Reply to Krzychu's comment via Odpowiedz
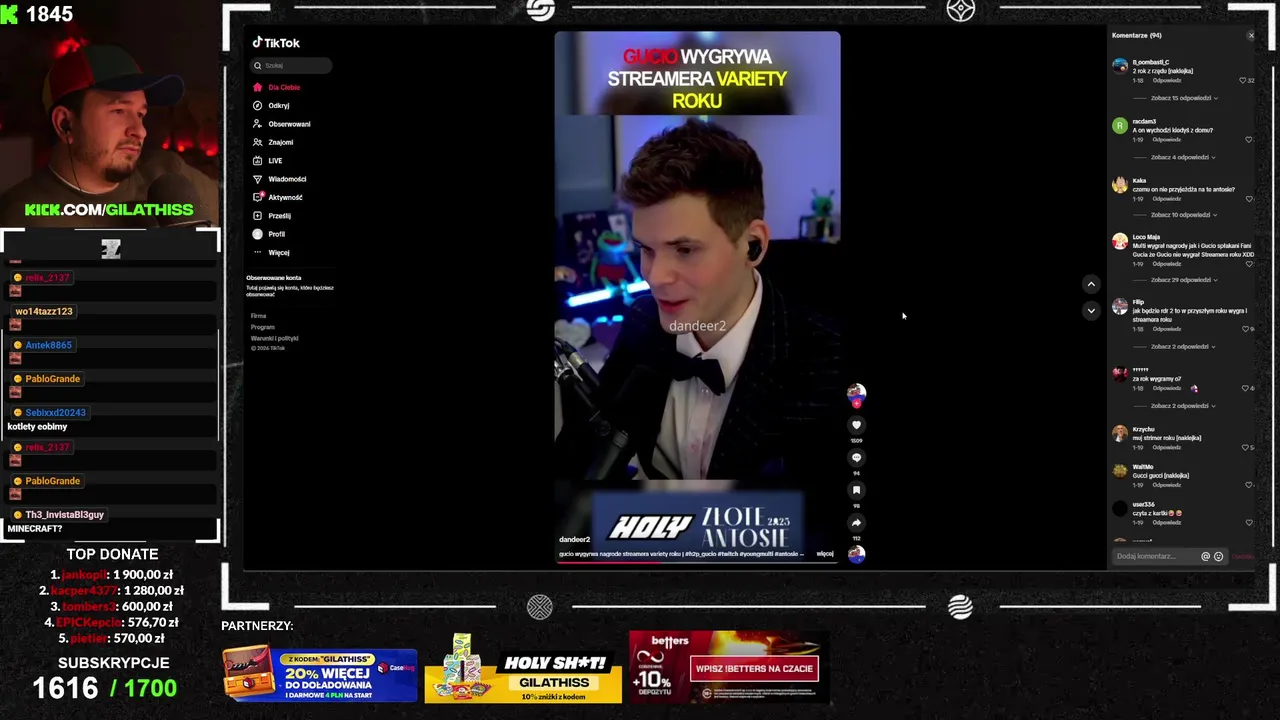Image resolution: width=1280 pixels, height=720 pixels. tap(1166, 447)
